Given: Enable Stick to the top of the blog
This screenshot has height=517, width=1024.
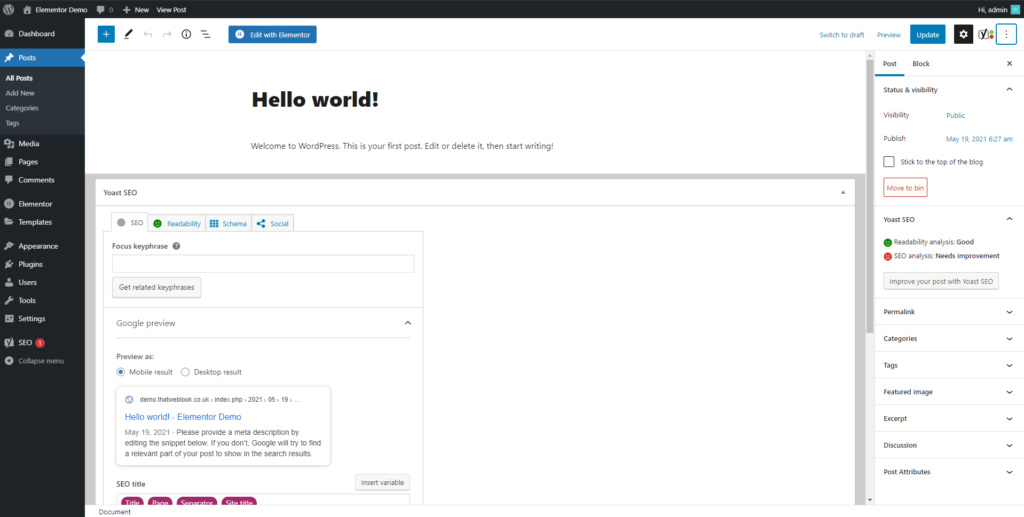Looking at the screenshot, I should click(x=890, y=161).
